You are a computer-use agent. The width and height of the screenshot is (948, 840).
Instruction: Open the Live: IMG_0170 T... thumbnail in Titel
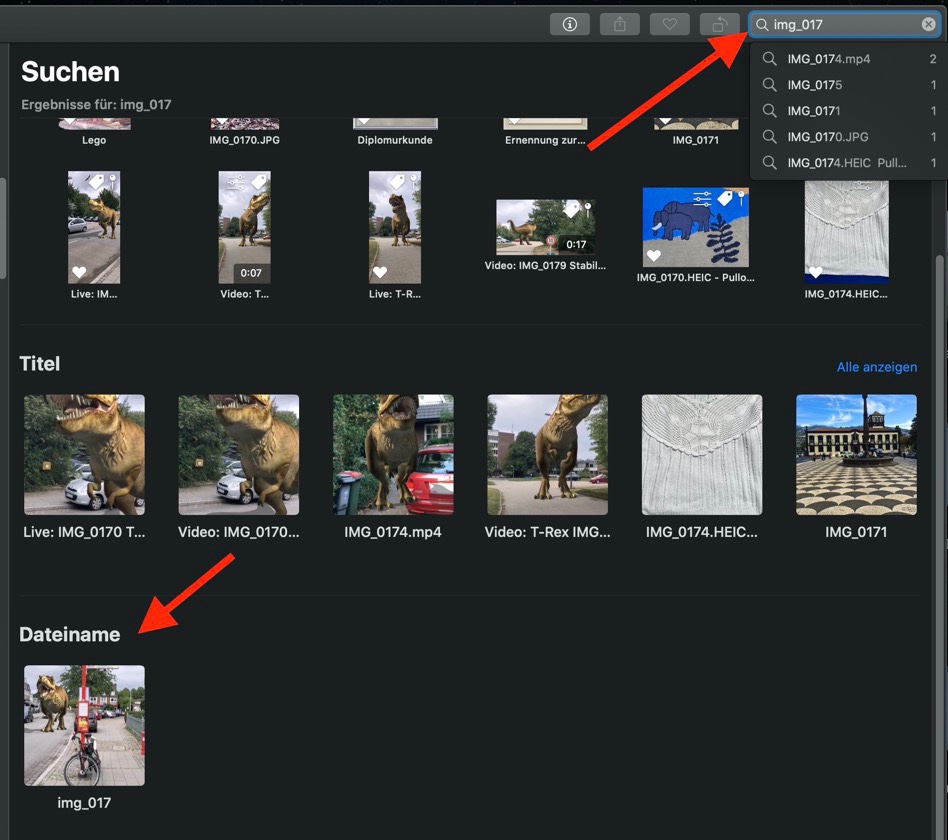click(84, 455)
